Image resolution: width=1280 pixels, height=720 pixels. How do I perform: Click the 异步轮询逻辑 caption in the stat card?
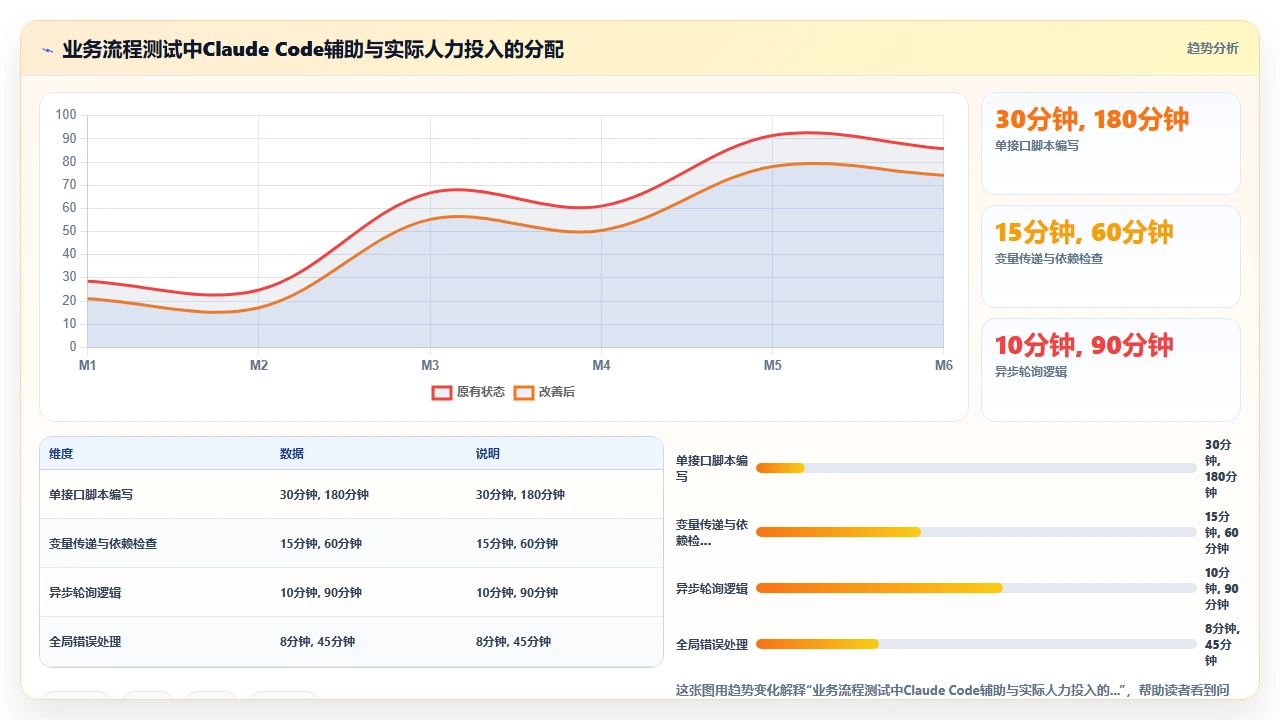click(x=1031, y=372)
